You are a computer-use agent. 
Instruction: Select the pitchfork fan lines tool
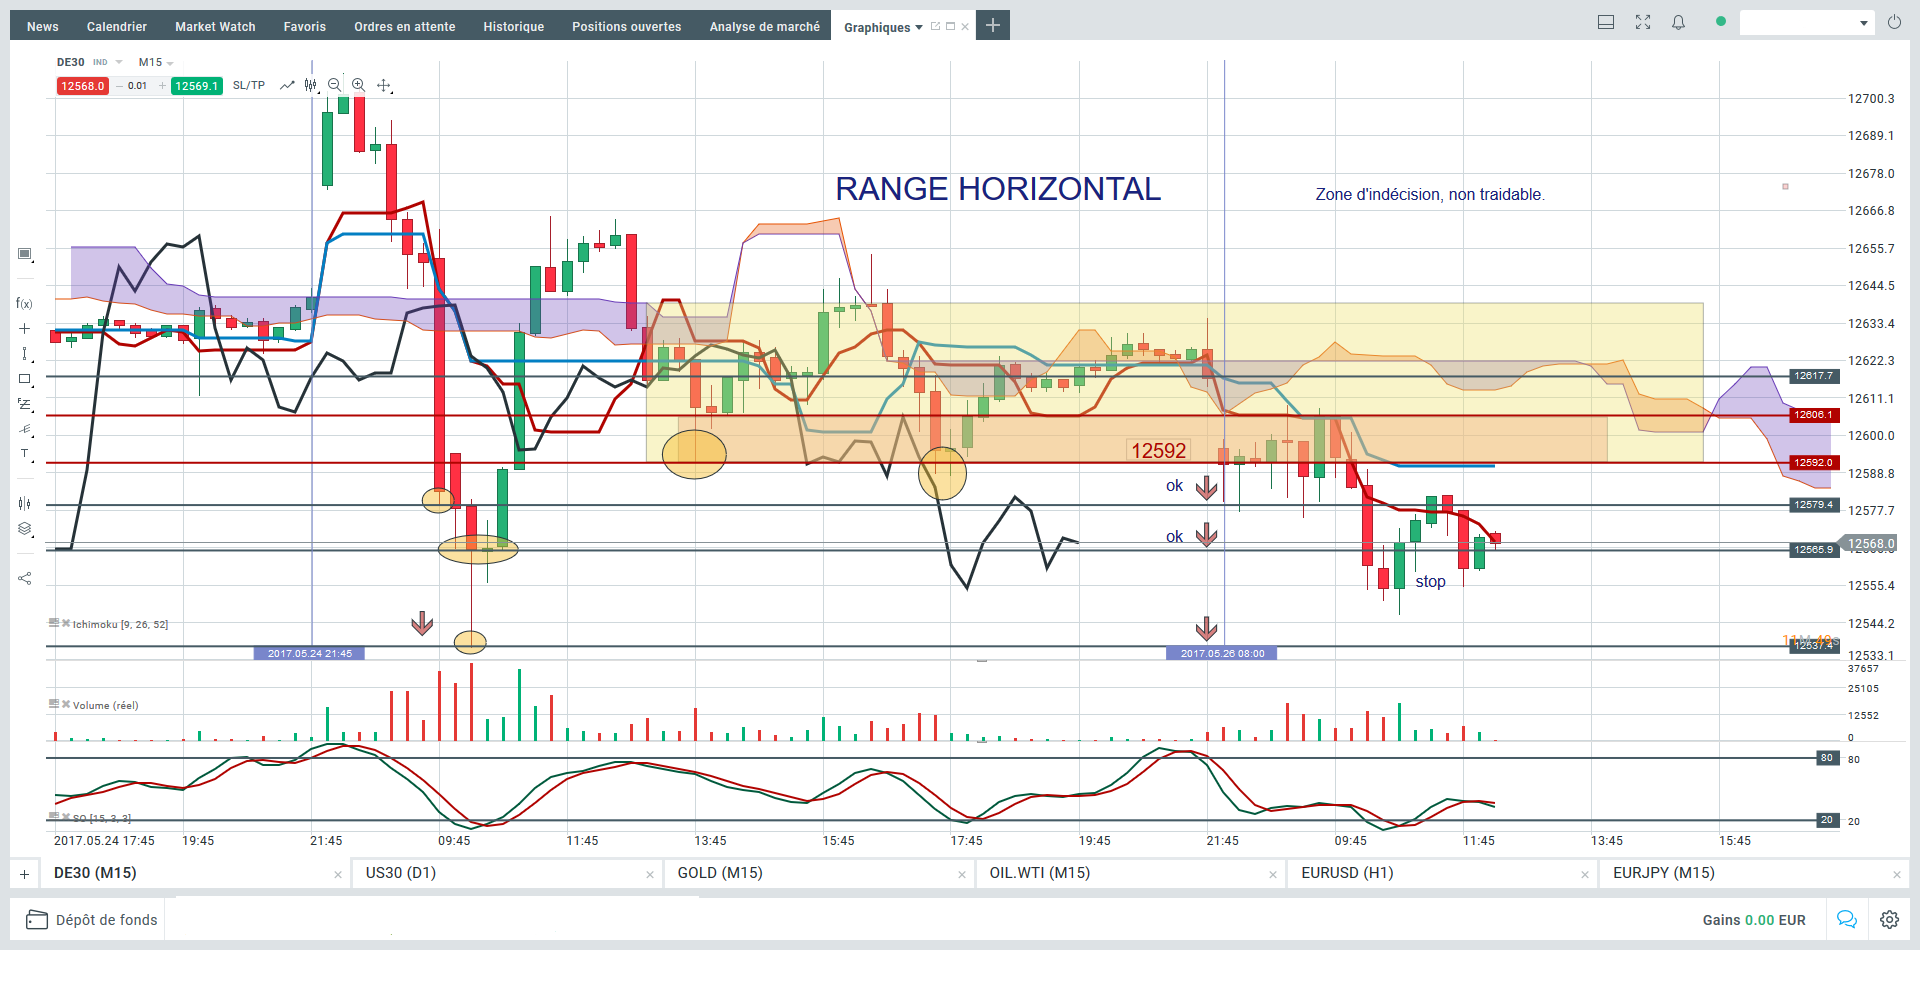pyautogui.click(x=24, y=429)
